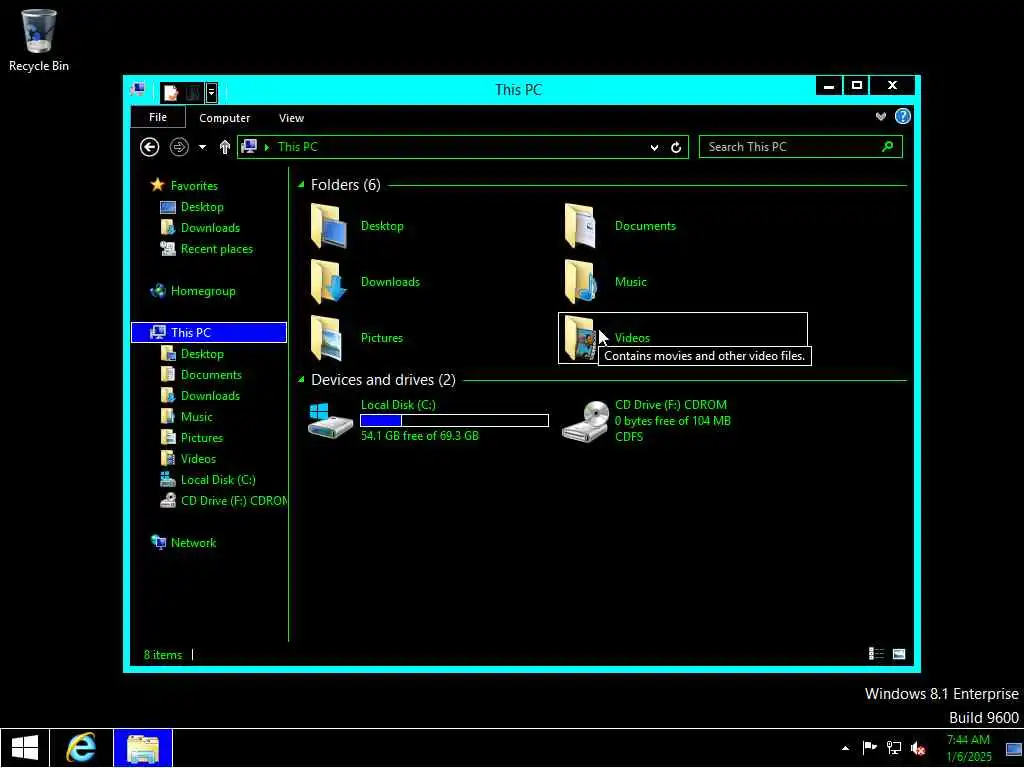
Task: Click the search magnifier icon
Action: tap(887, 146)
